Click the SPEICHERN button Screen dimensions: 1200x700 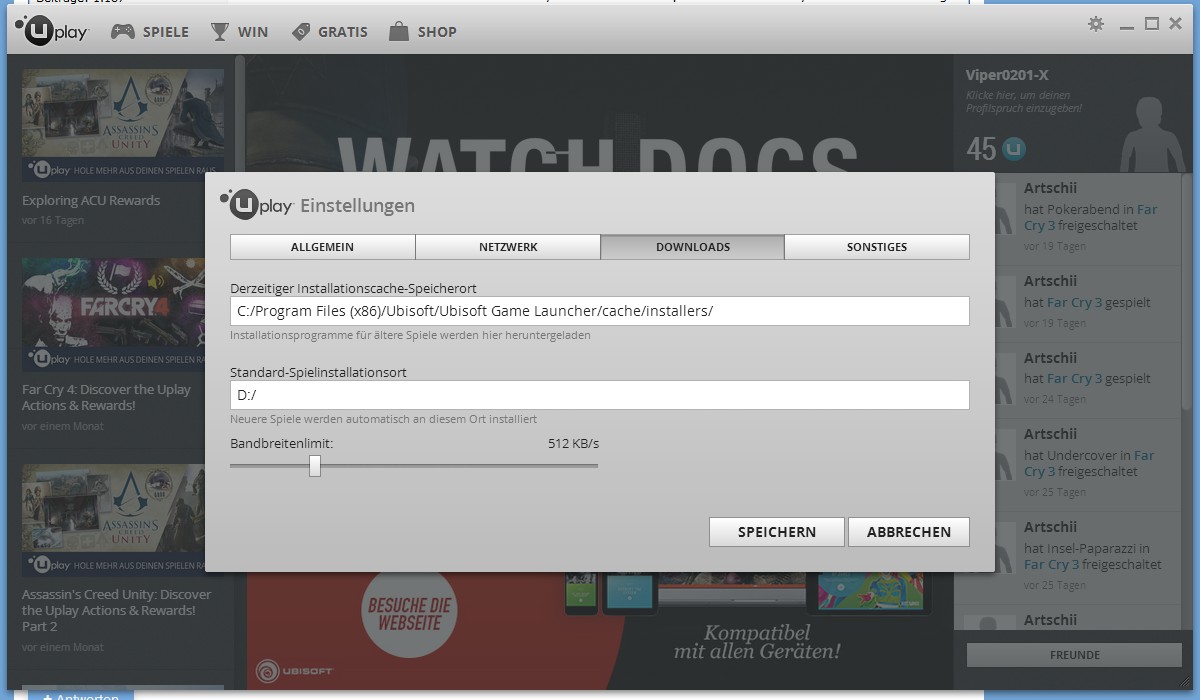pos(777,532)
